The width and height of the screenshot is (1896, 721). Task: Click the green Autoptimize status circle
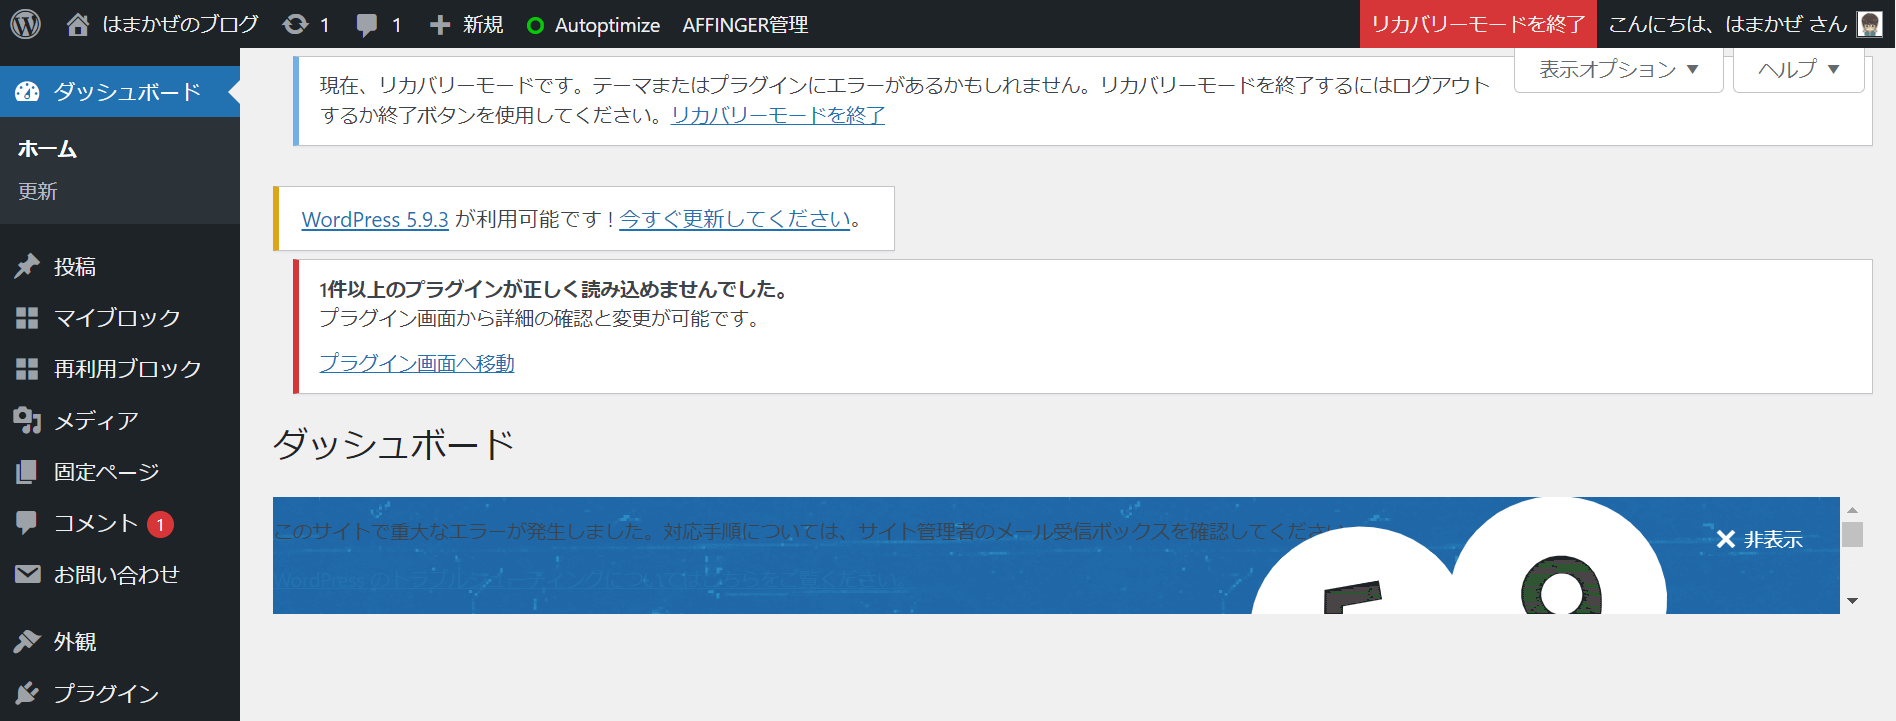tap(535, 25)
